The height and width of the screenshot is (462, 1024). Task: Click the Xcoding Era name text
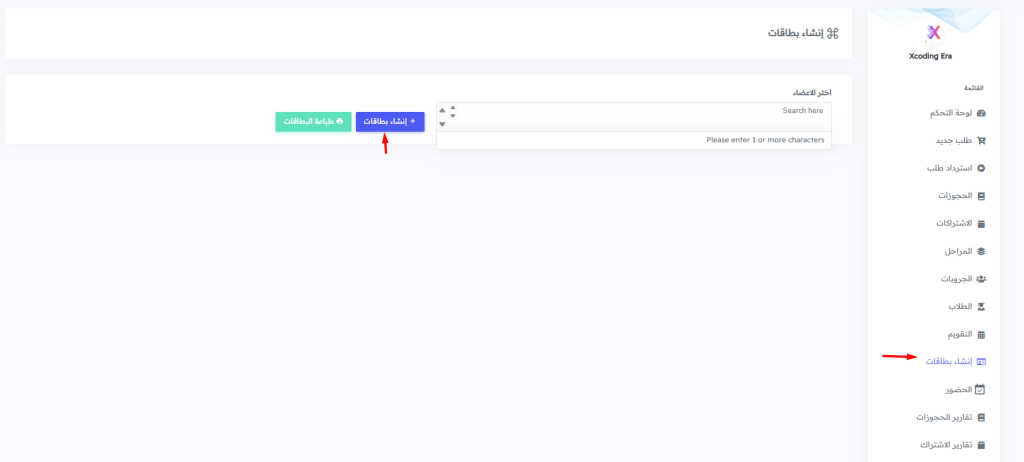click(x=930, y=56)
